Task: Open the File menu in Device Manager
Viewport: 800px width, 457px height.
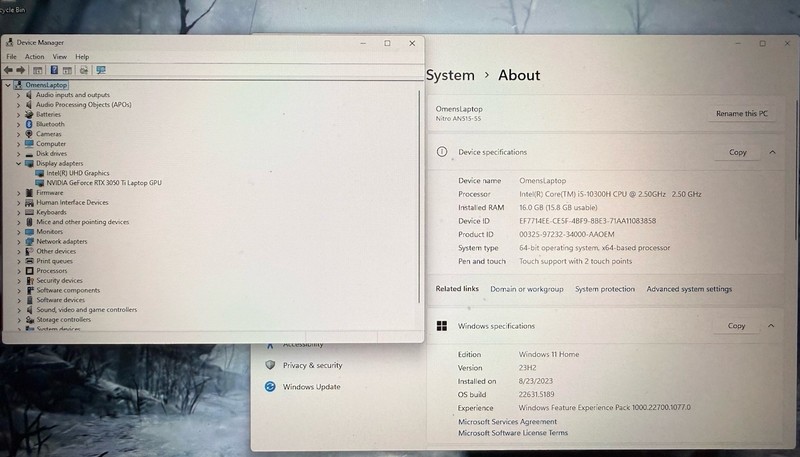Action: pyautogui.click(x=11, y=57)
